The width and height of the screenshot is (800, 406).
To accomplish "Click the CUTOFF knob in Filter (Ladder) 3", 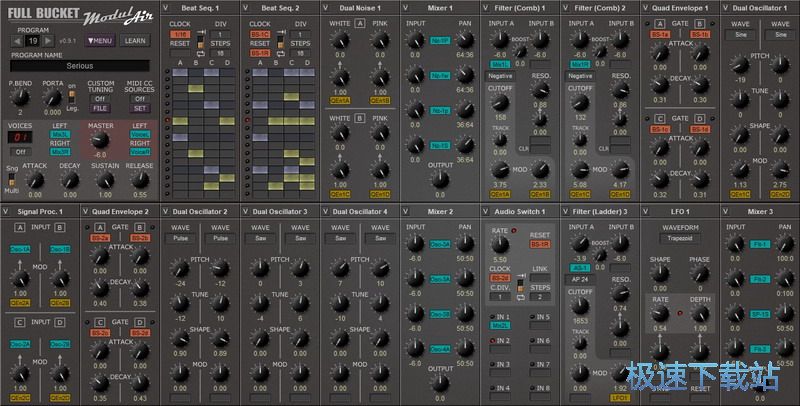I will pos(580,306).
